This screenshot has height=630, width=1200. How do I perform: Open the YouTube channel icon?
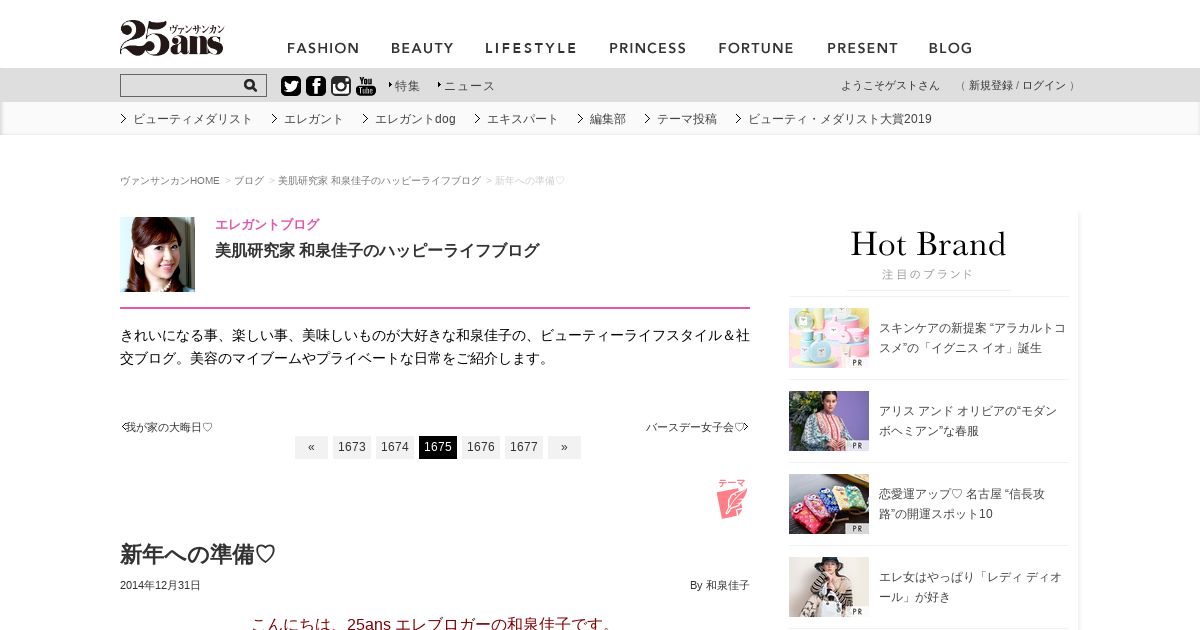tap(366, 86)
